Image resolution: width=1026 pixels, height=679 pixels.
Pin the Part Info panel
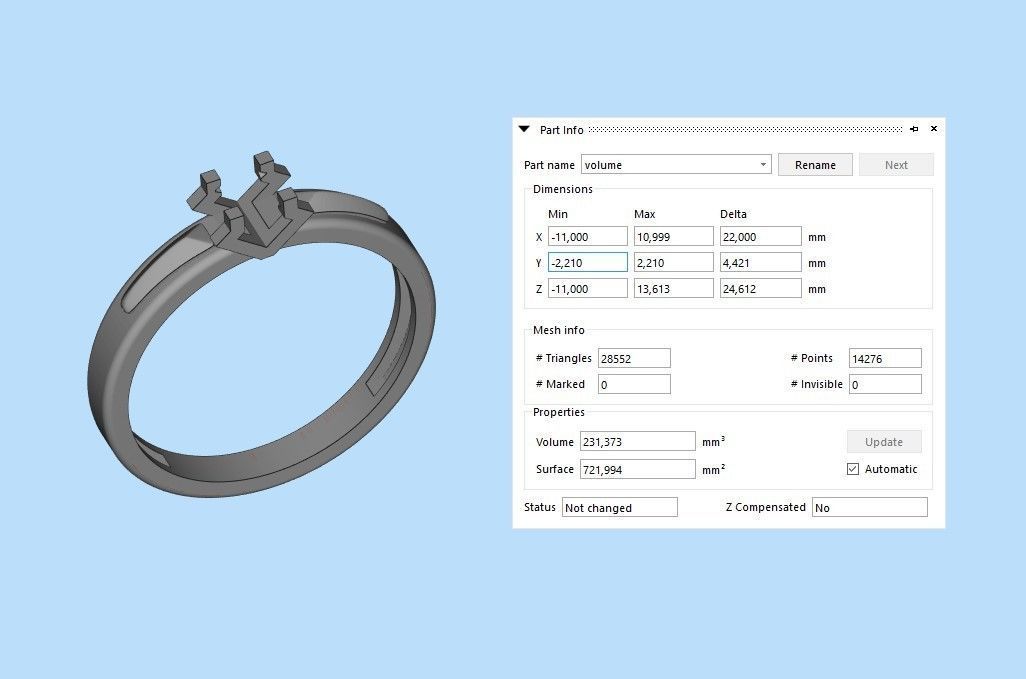(914, 129)
